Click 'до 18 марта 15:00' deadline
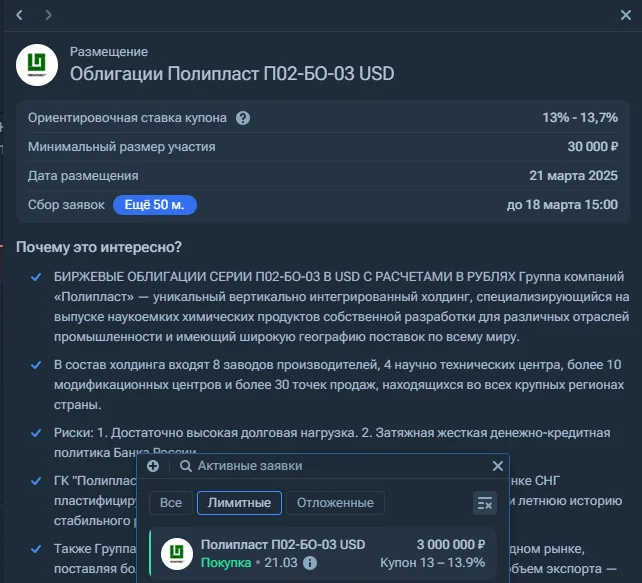642x583 pixels. 562,205
